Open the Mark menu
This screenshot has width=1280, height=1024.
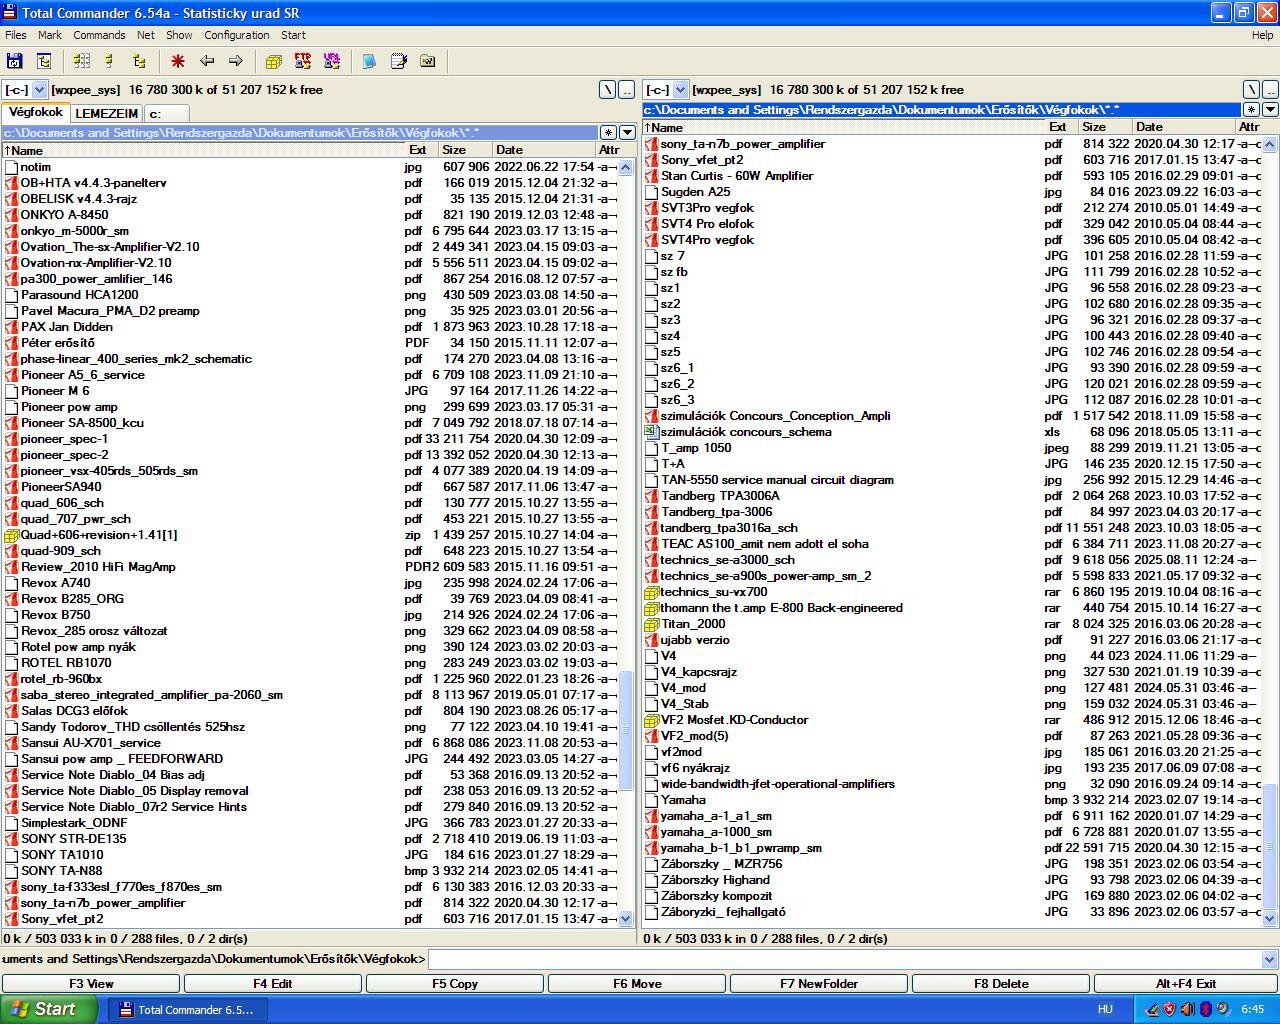pos(50,35)
